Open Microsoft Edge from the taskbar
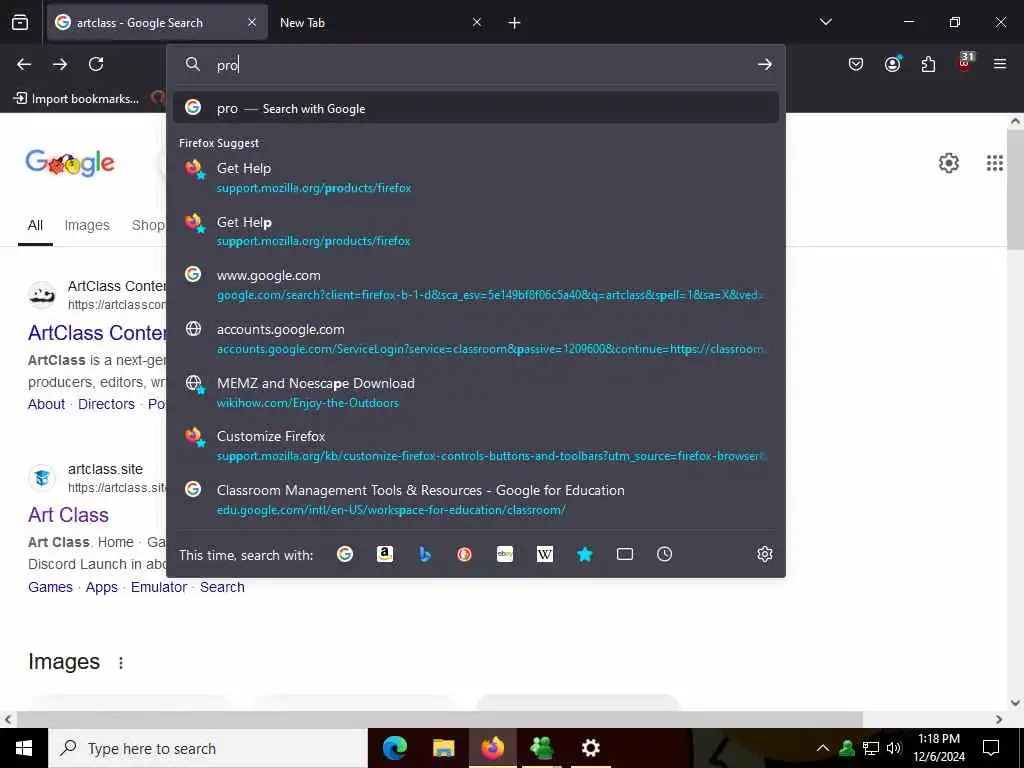Viewport: 1024px width, 768px height. pos(394,748)
